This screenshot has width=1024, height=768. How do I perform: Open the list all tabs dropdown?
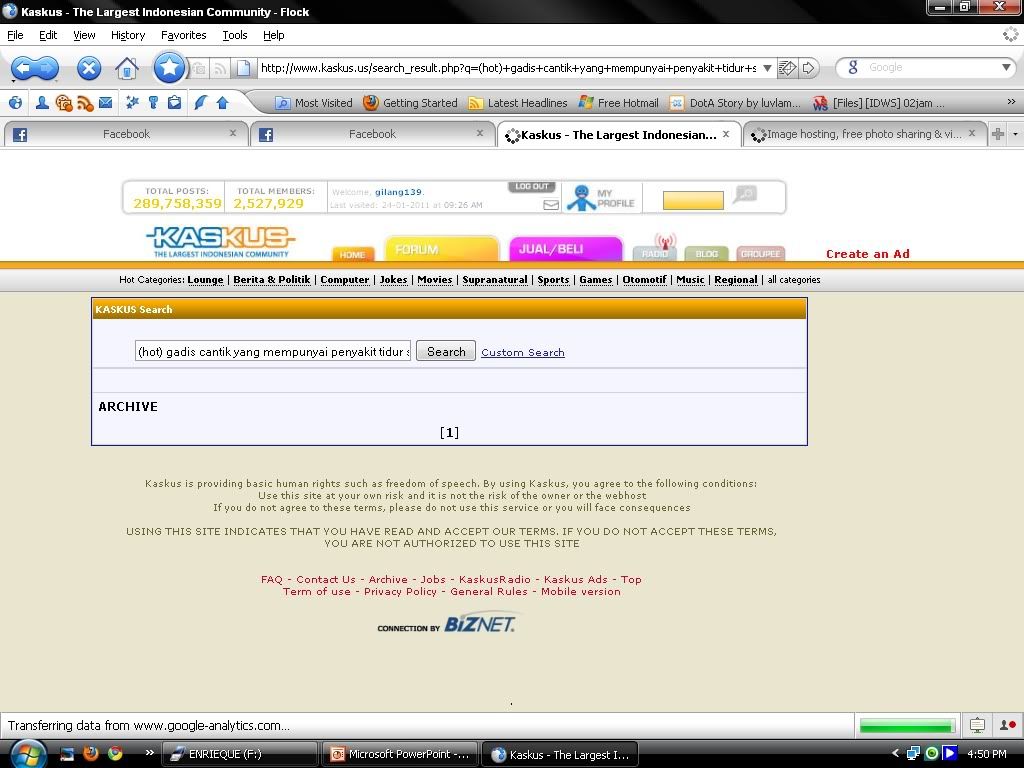[1015, 135]
